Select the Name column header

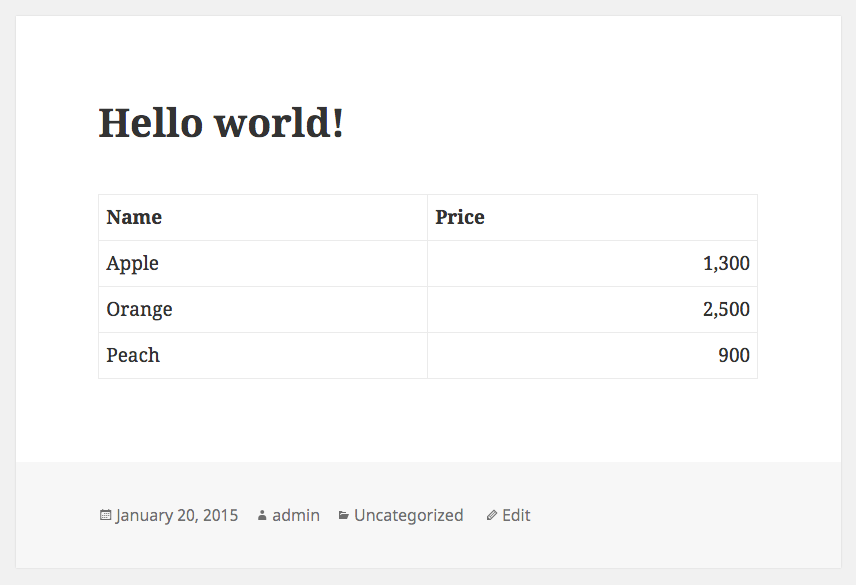coord(263,217)
